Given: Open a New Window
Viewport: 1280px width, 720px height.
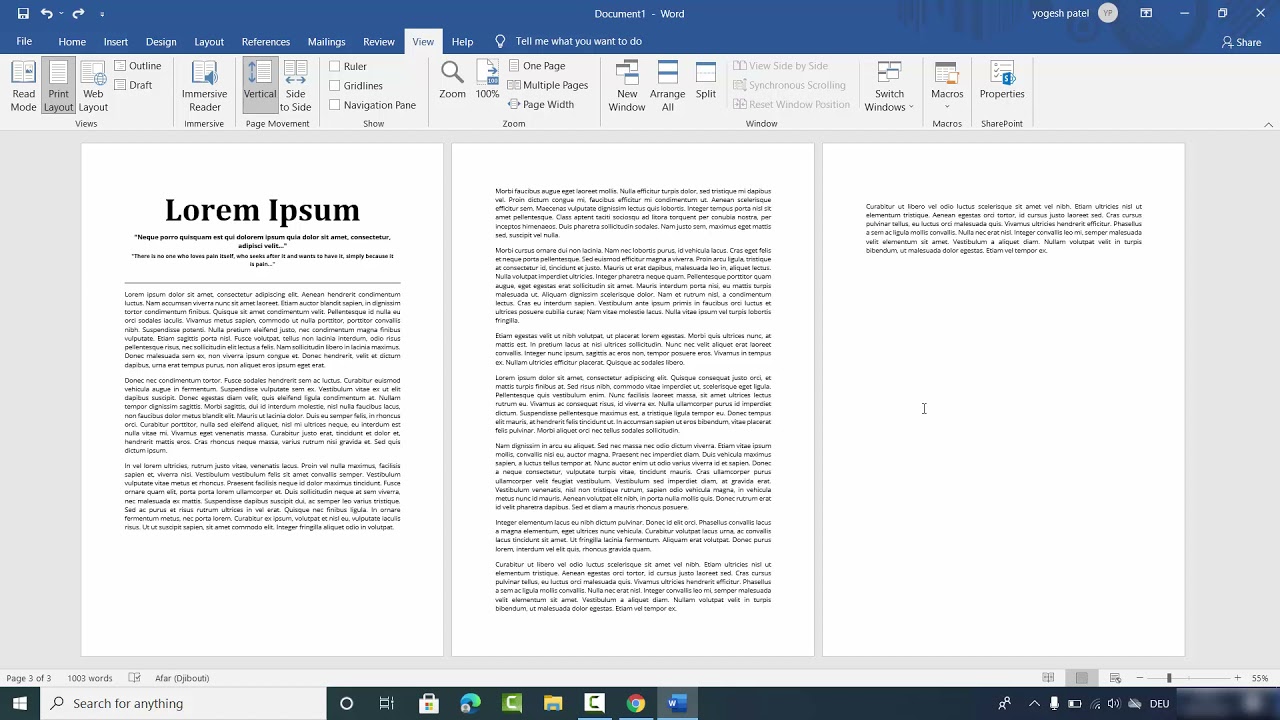Looking at the screenshot, I should click(x=627, y=87).
